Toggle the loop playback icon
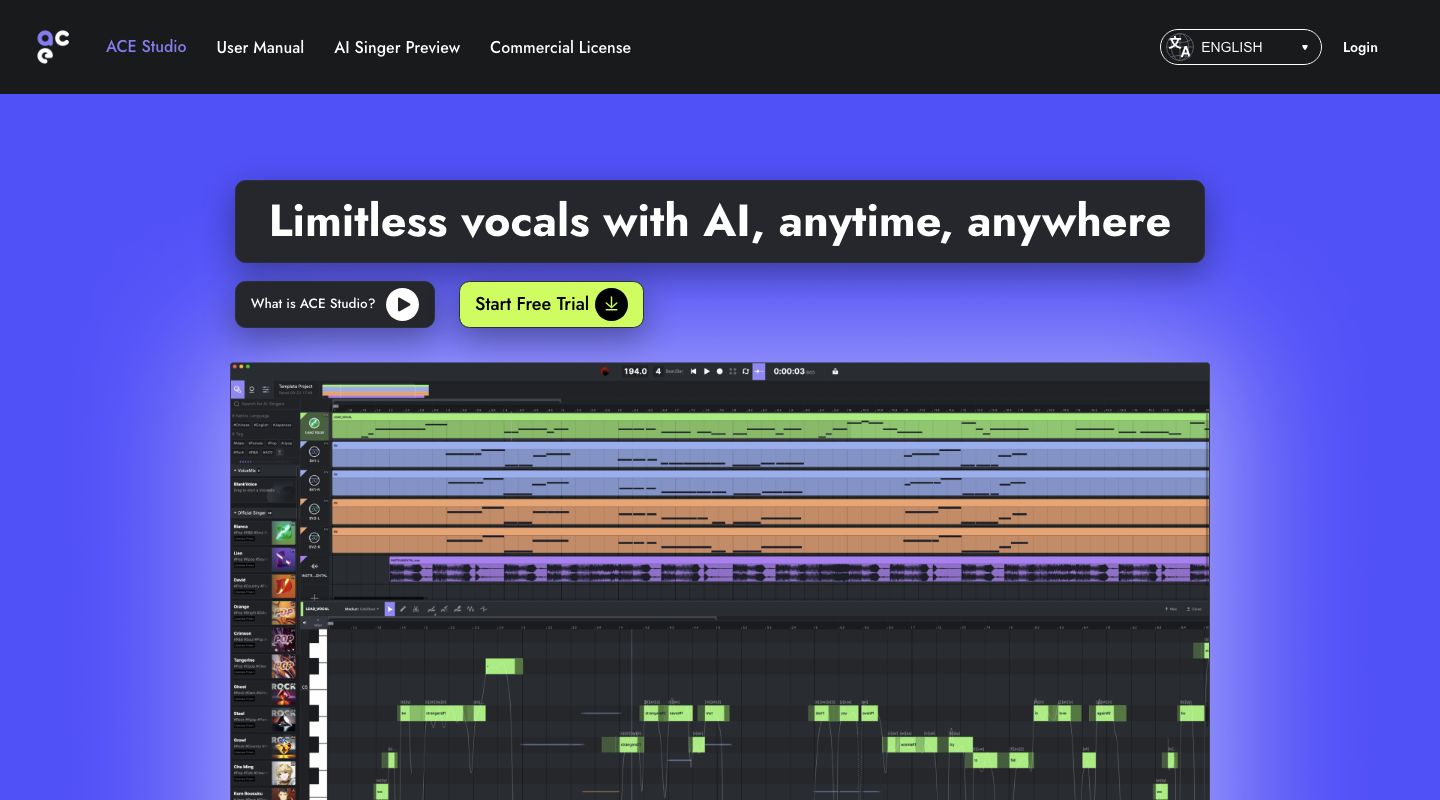 click(745, 371)
